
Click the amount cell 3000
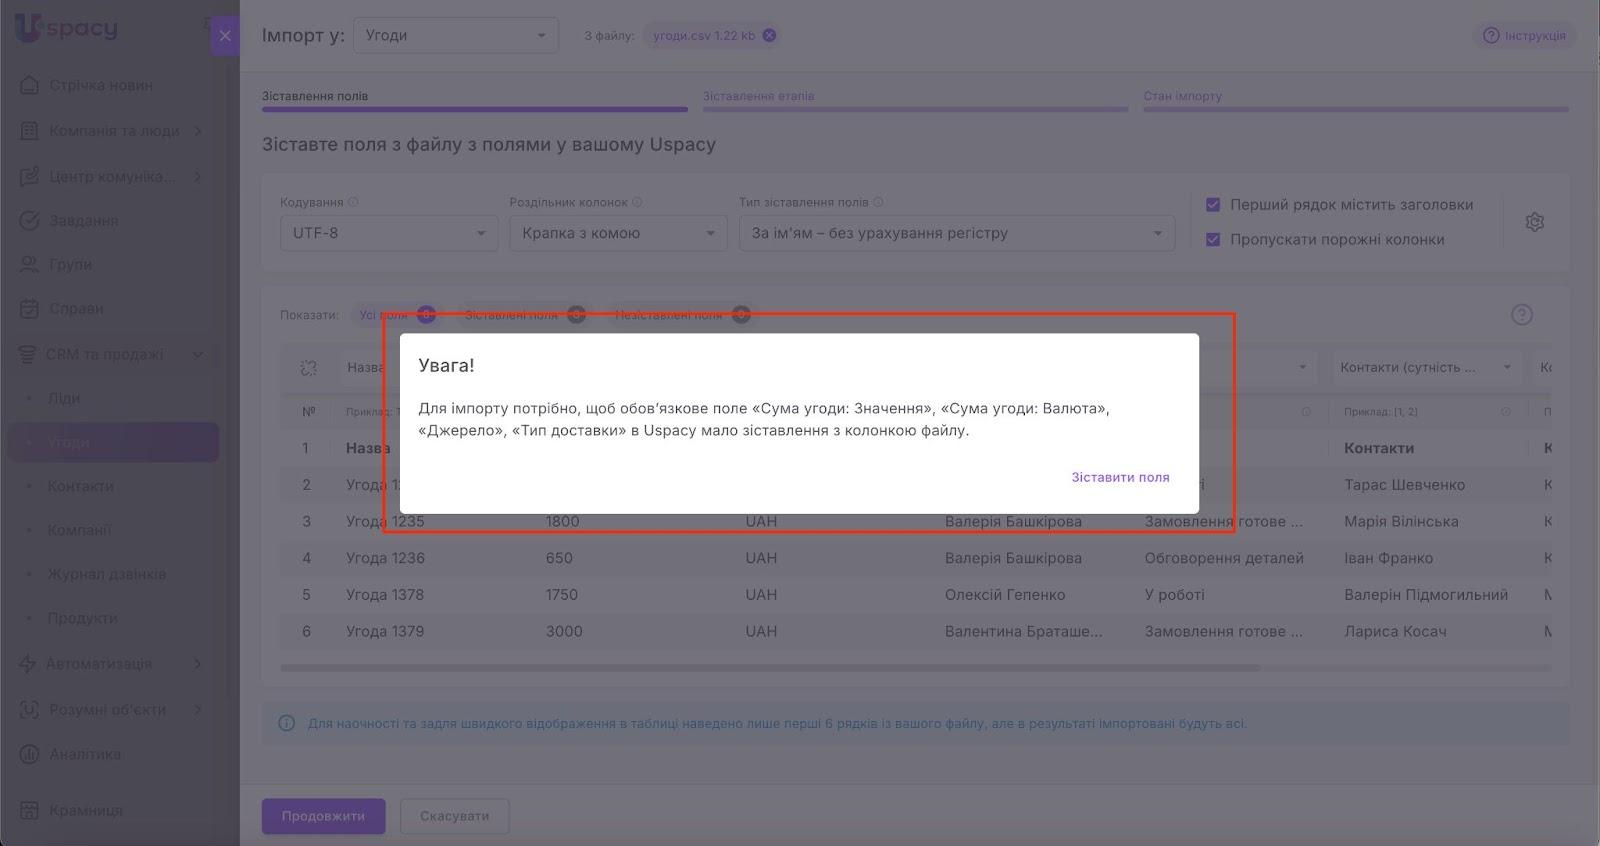(564, 632)
